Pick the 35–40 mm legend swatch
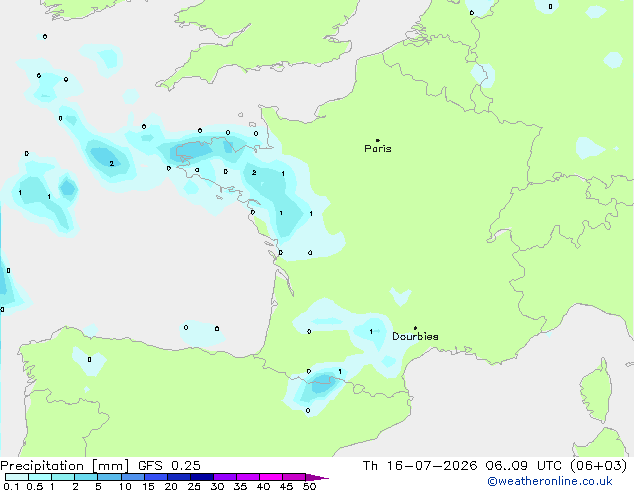 (248, 477)
